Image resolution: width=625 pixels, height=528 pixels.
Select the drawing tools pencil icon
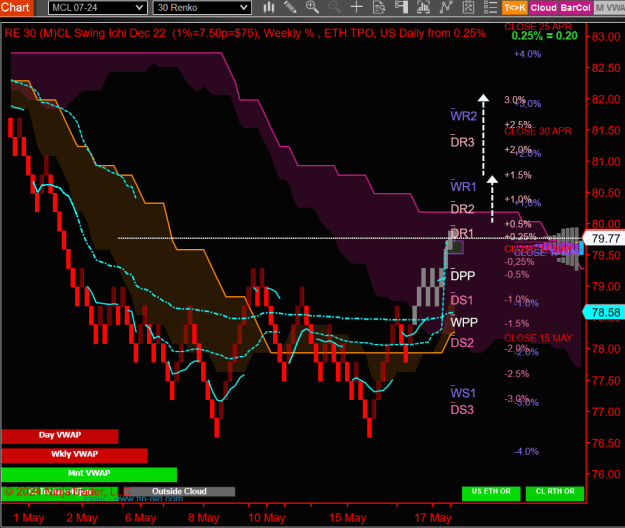pos(290,7)
